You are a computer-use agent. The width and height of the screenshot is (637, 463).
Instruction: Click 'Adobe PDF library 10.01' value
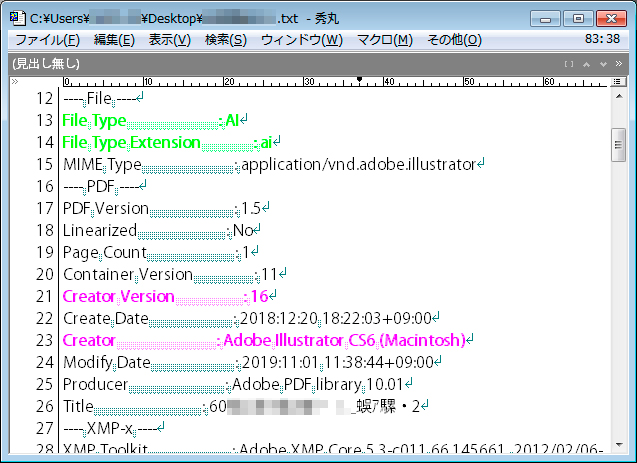click(317, 385)
